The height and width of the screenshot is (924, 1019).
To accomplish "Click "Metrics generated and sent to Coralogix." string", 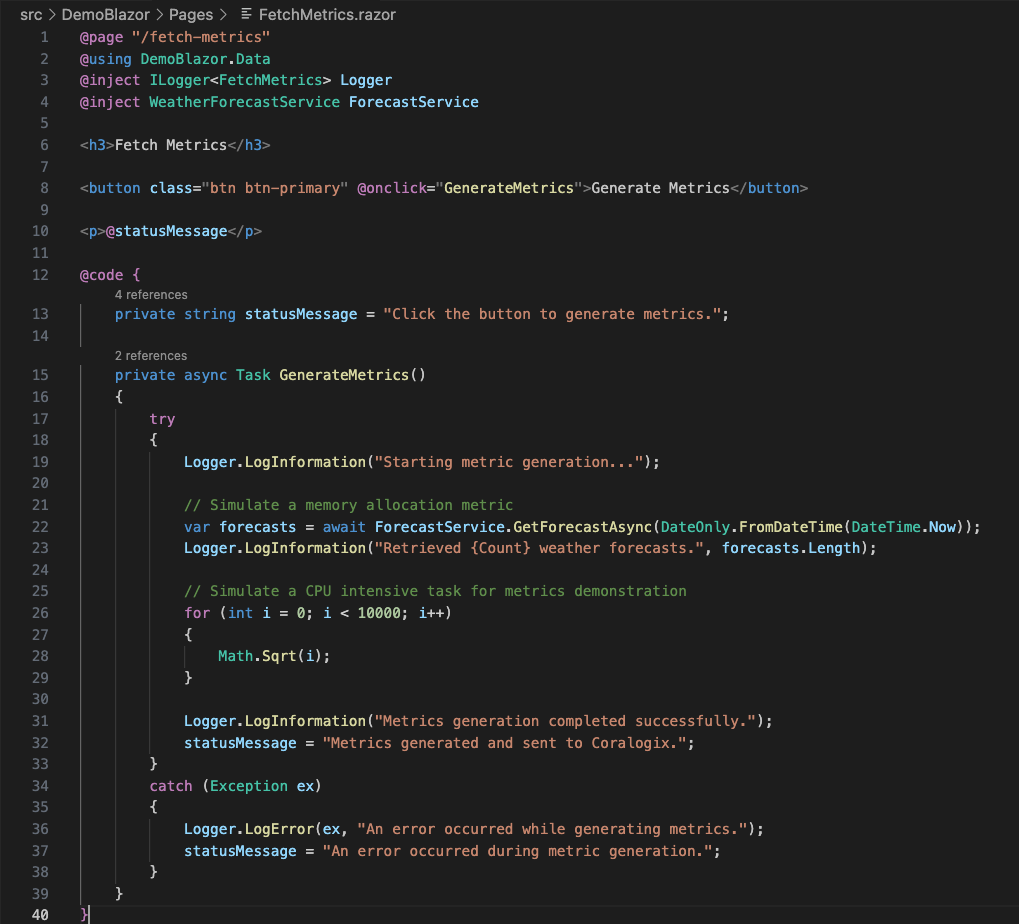I will (x=504, y=743).
